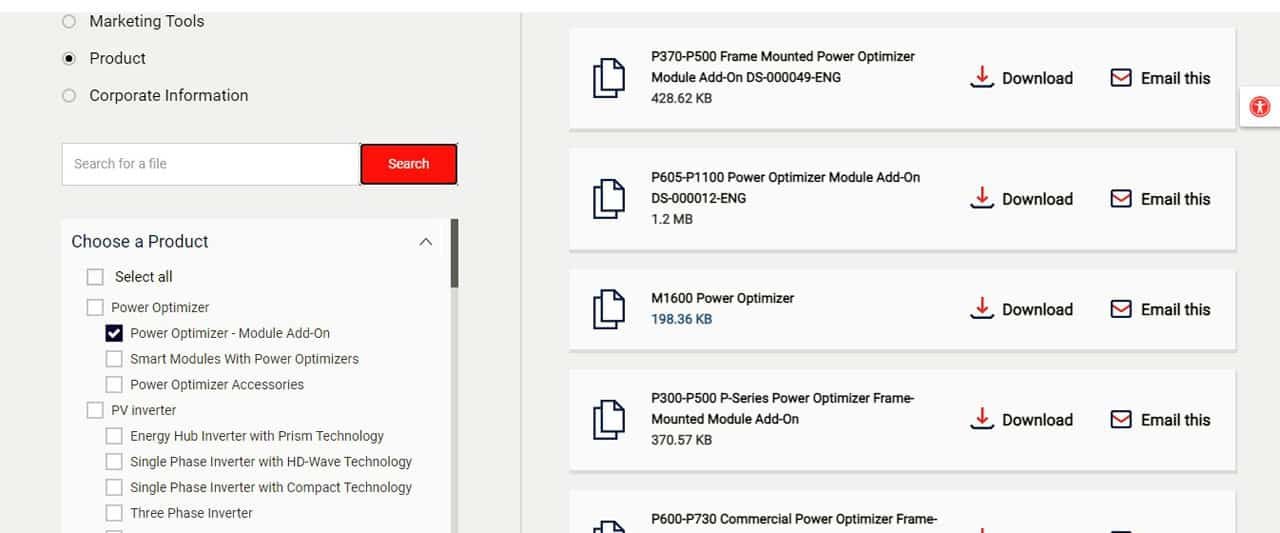Click the accessibility icon on right edge
This screenshot has width=1280, height=533.
coord(1260,107)
